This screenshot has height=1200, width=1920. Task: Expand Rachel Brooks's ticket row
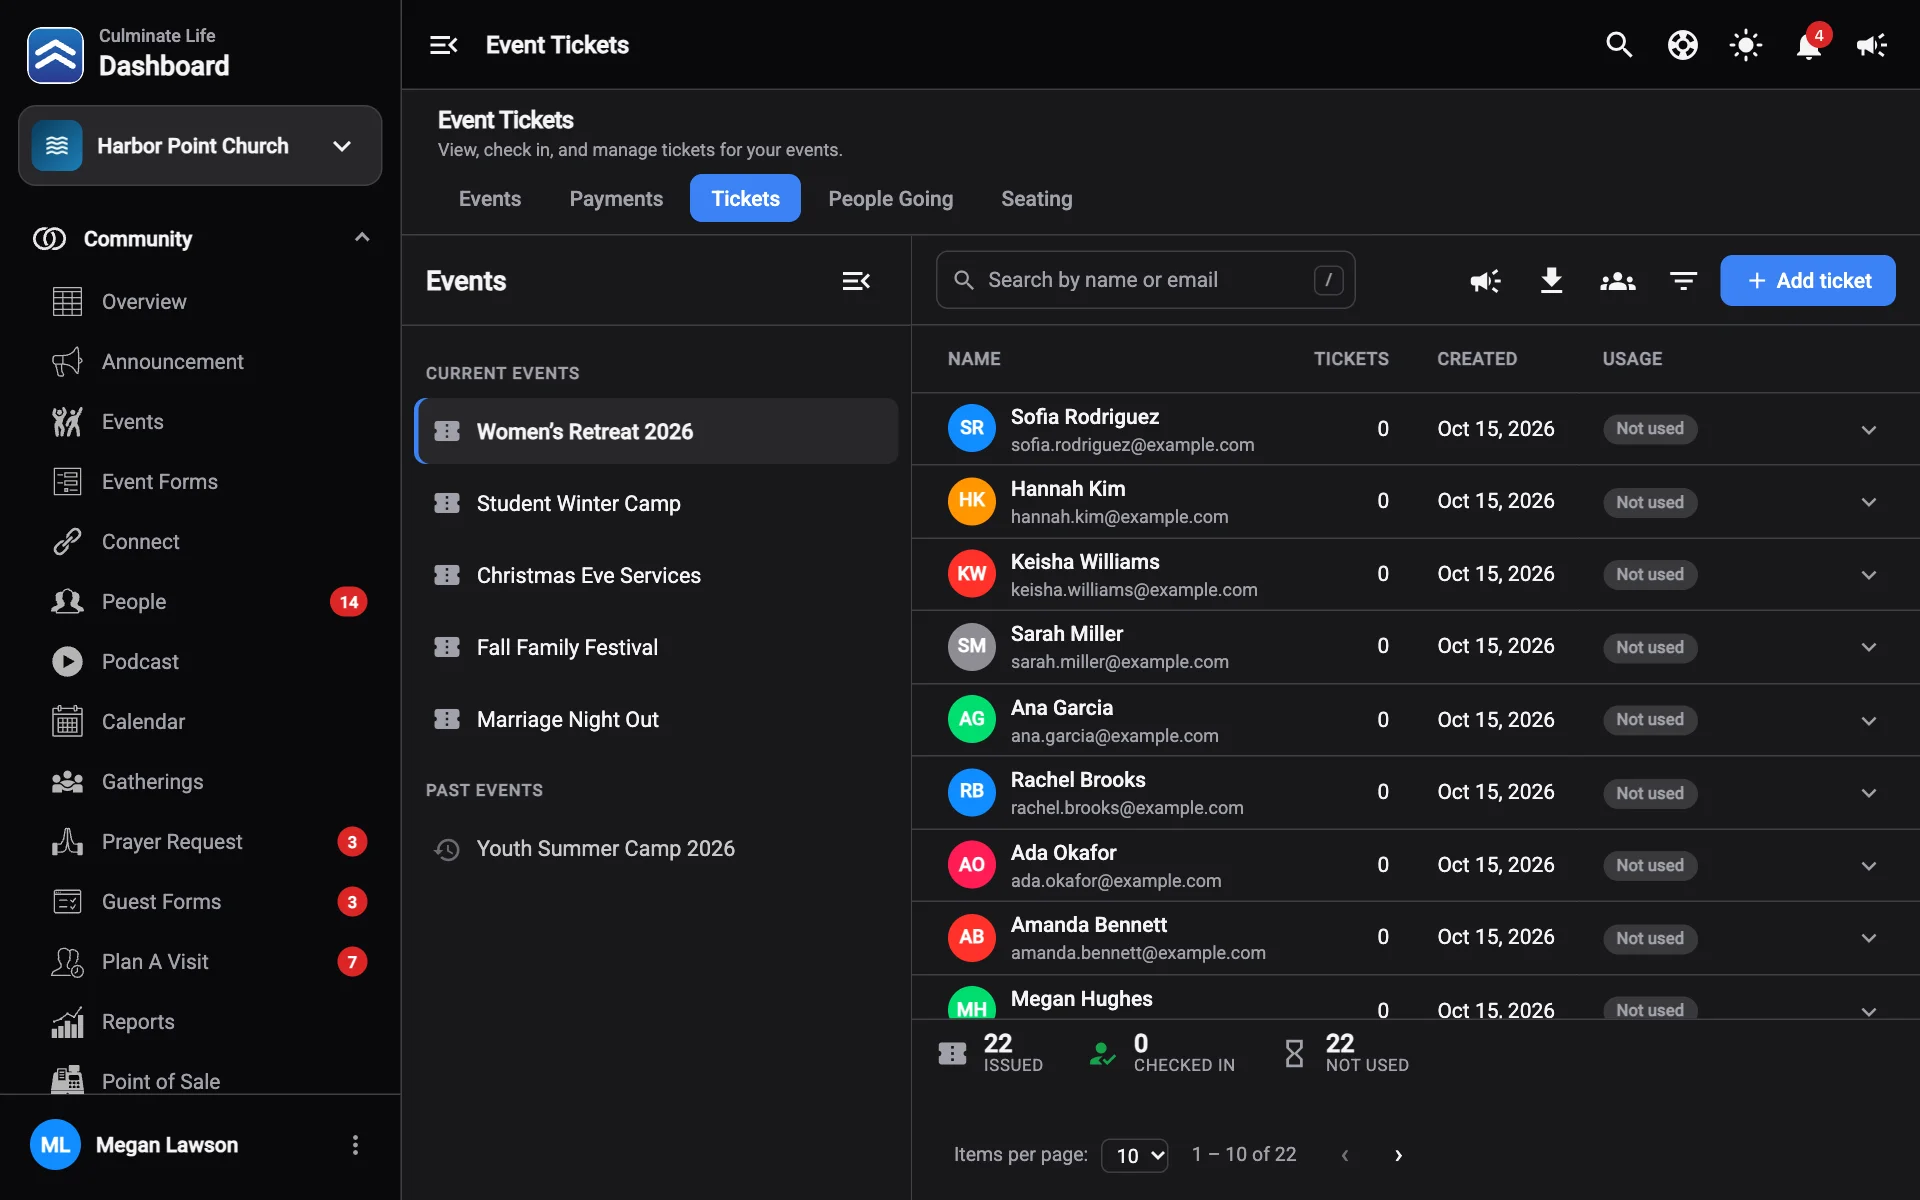point(1868,792)
